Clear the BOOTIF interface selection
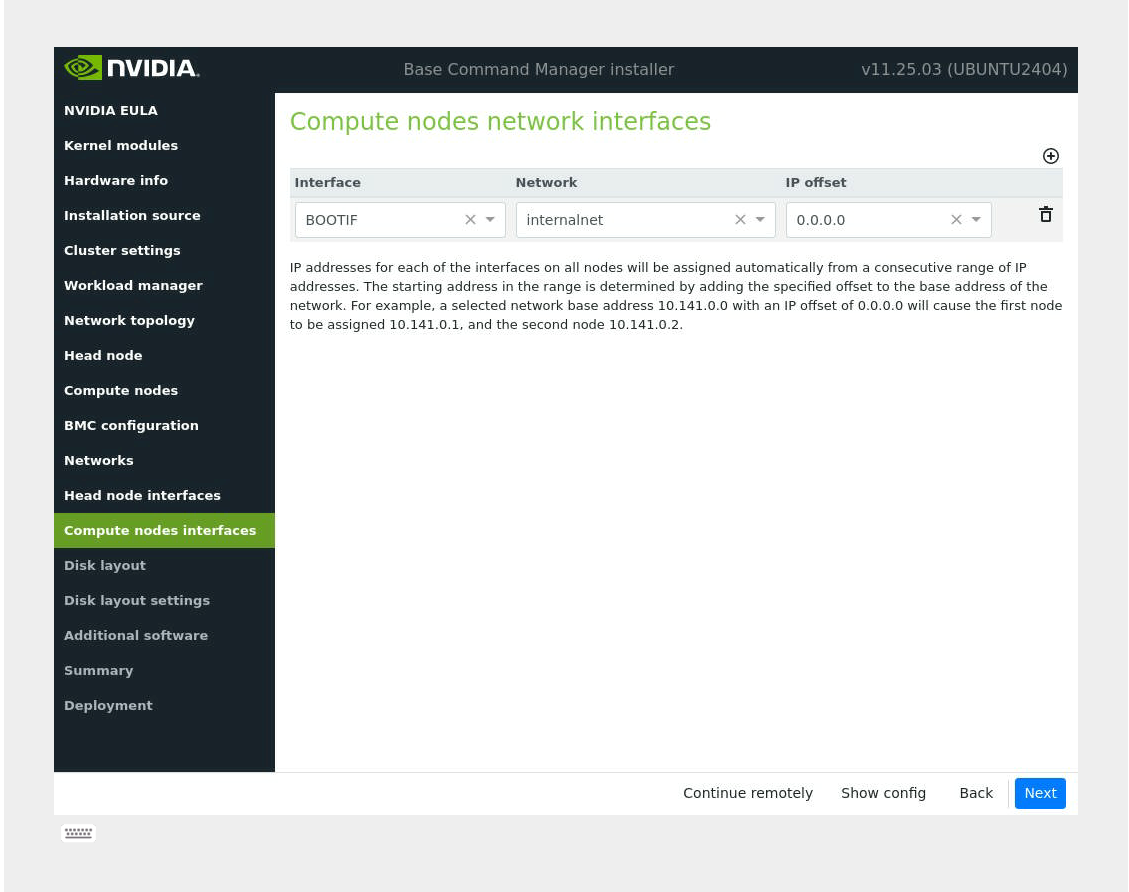This screenshot has width=1129, height=892. (x=470, y=220)
